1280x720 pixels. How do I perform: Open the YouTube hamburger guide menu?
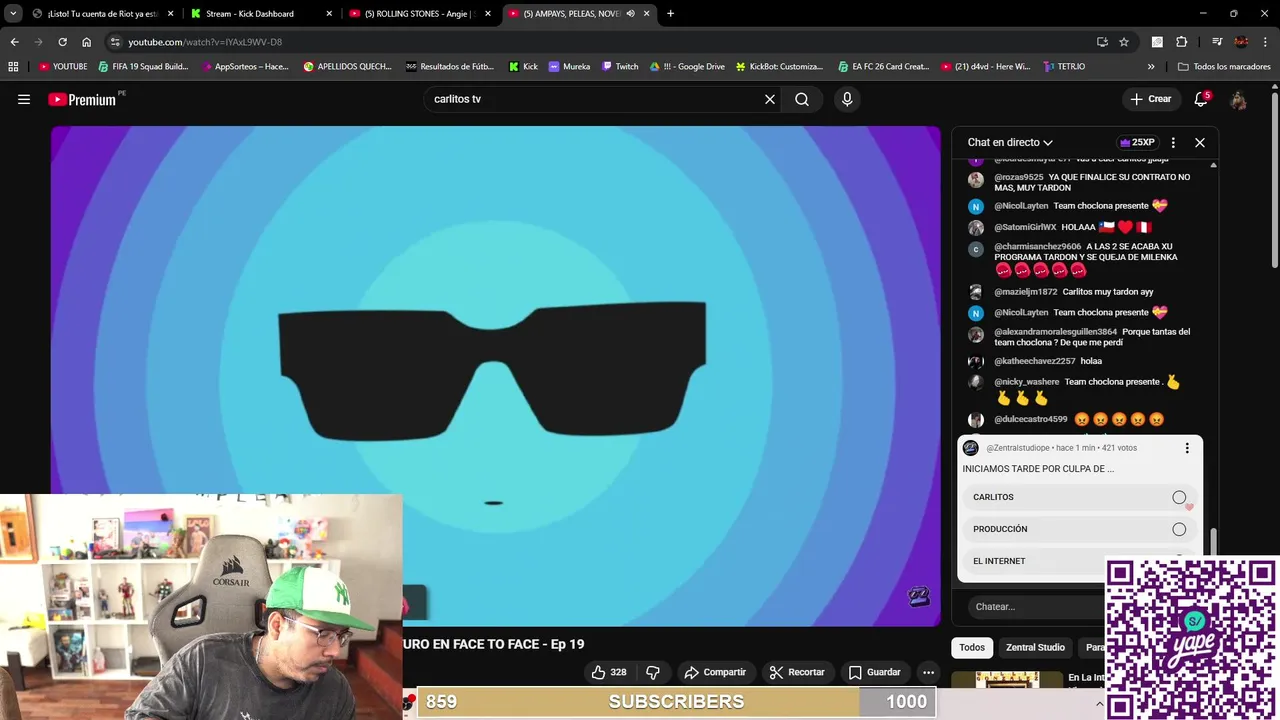(x=24, y=99)
